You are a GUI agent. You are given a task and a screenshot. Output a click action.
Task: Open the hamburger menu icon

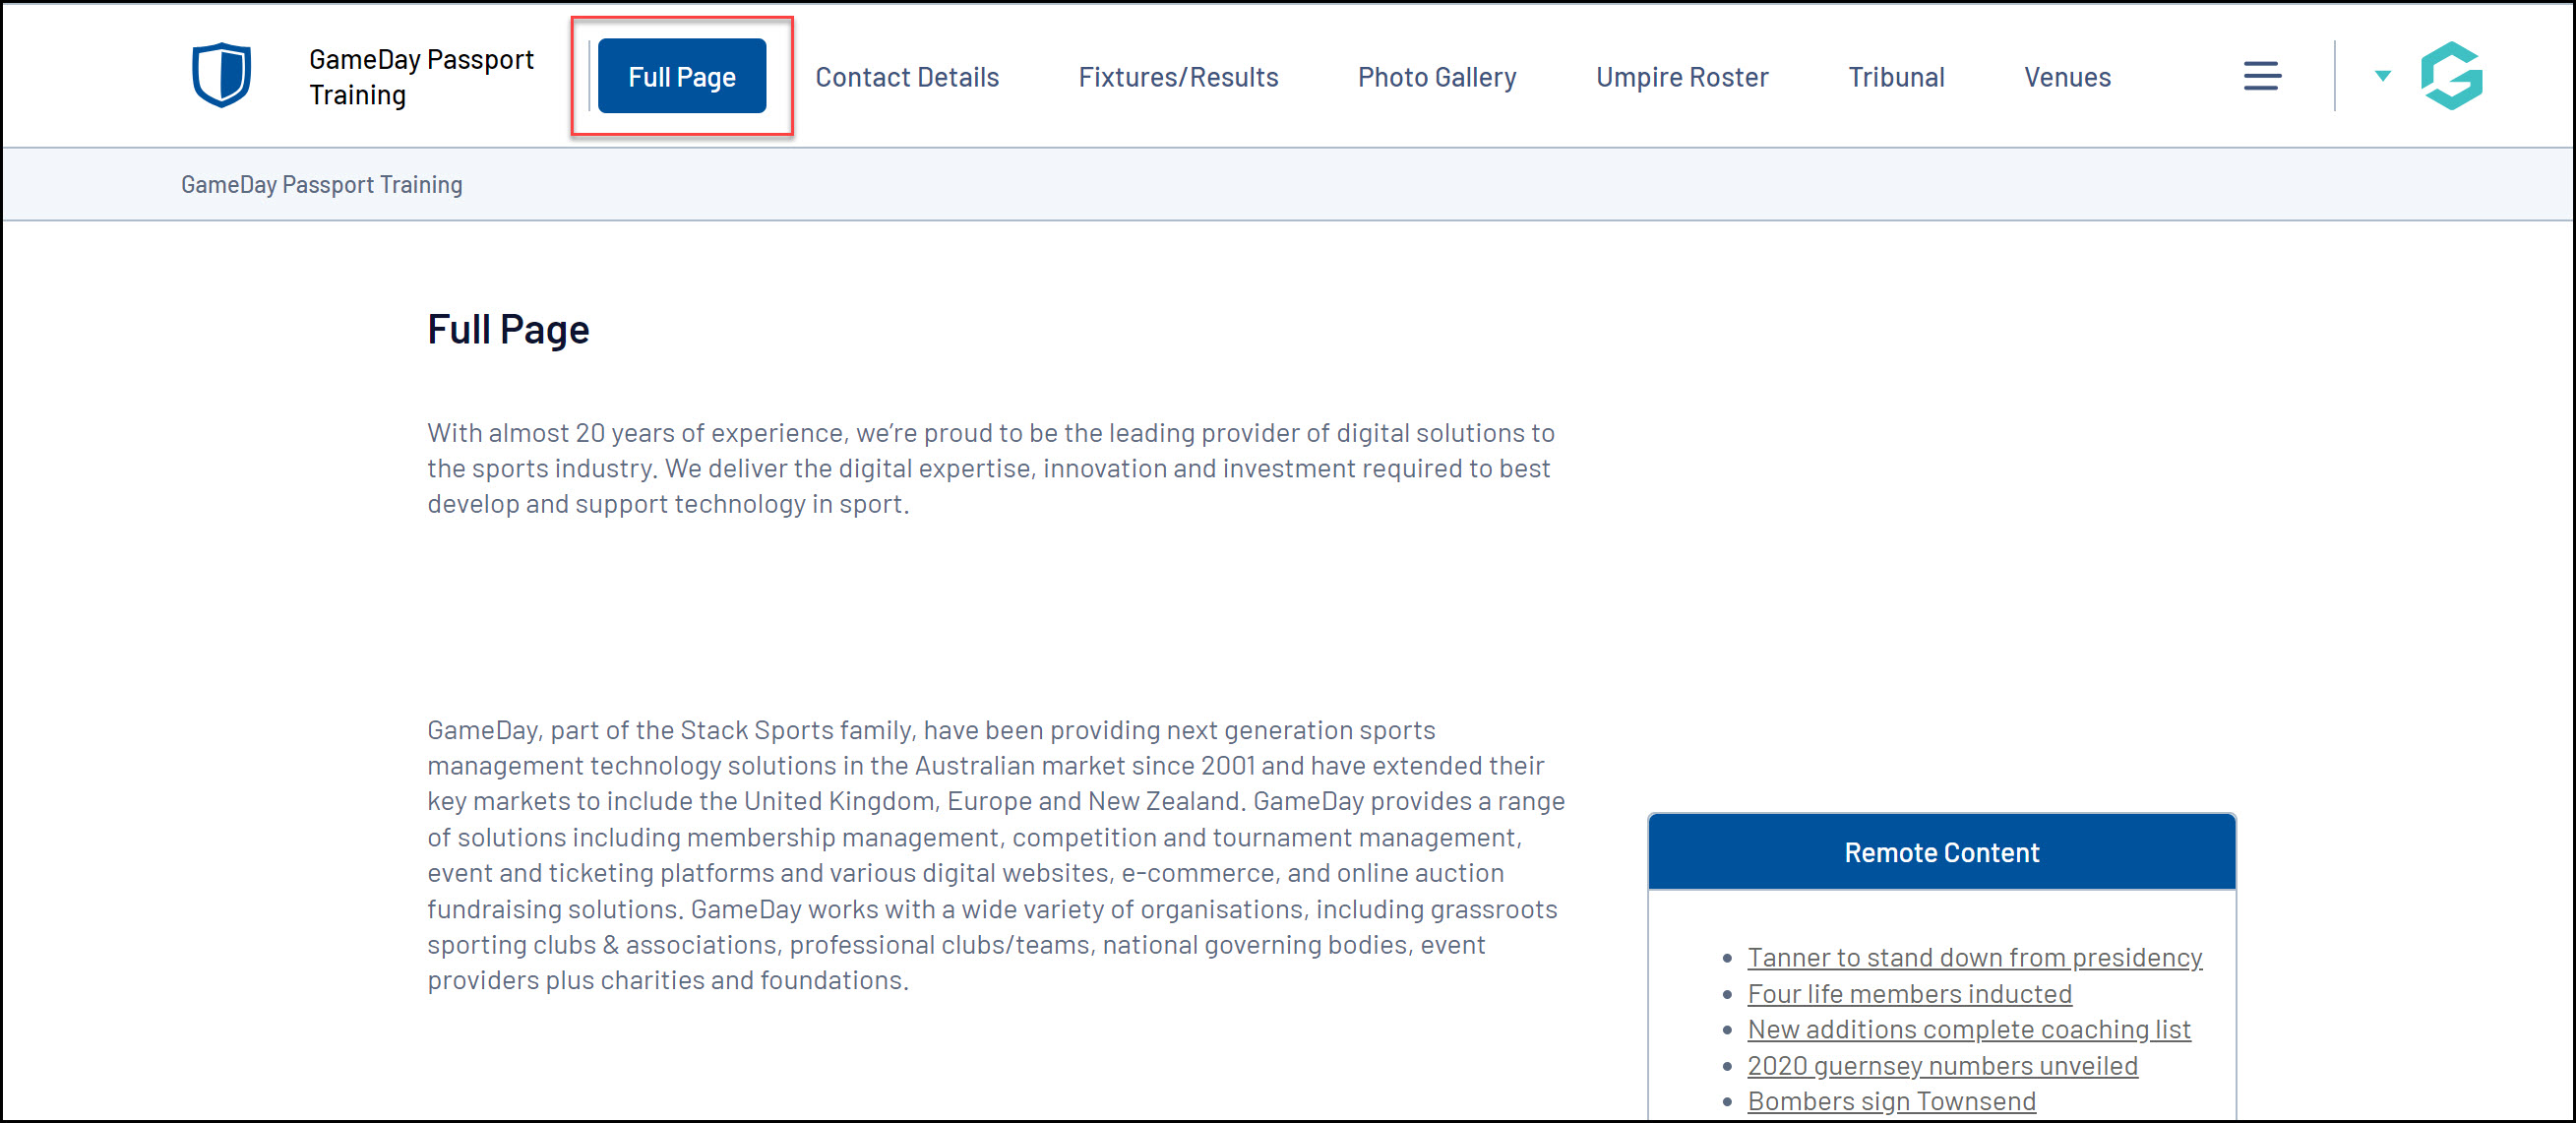2261,76
